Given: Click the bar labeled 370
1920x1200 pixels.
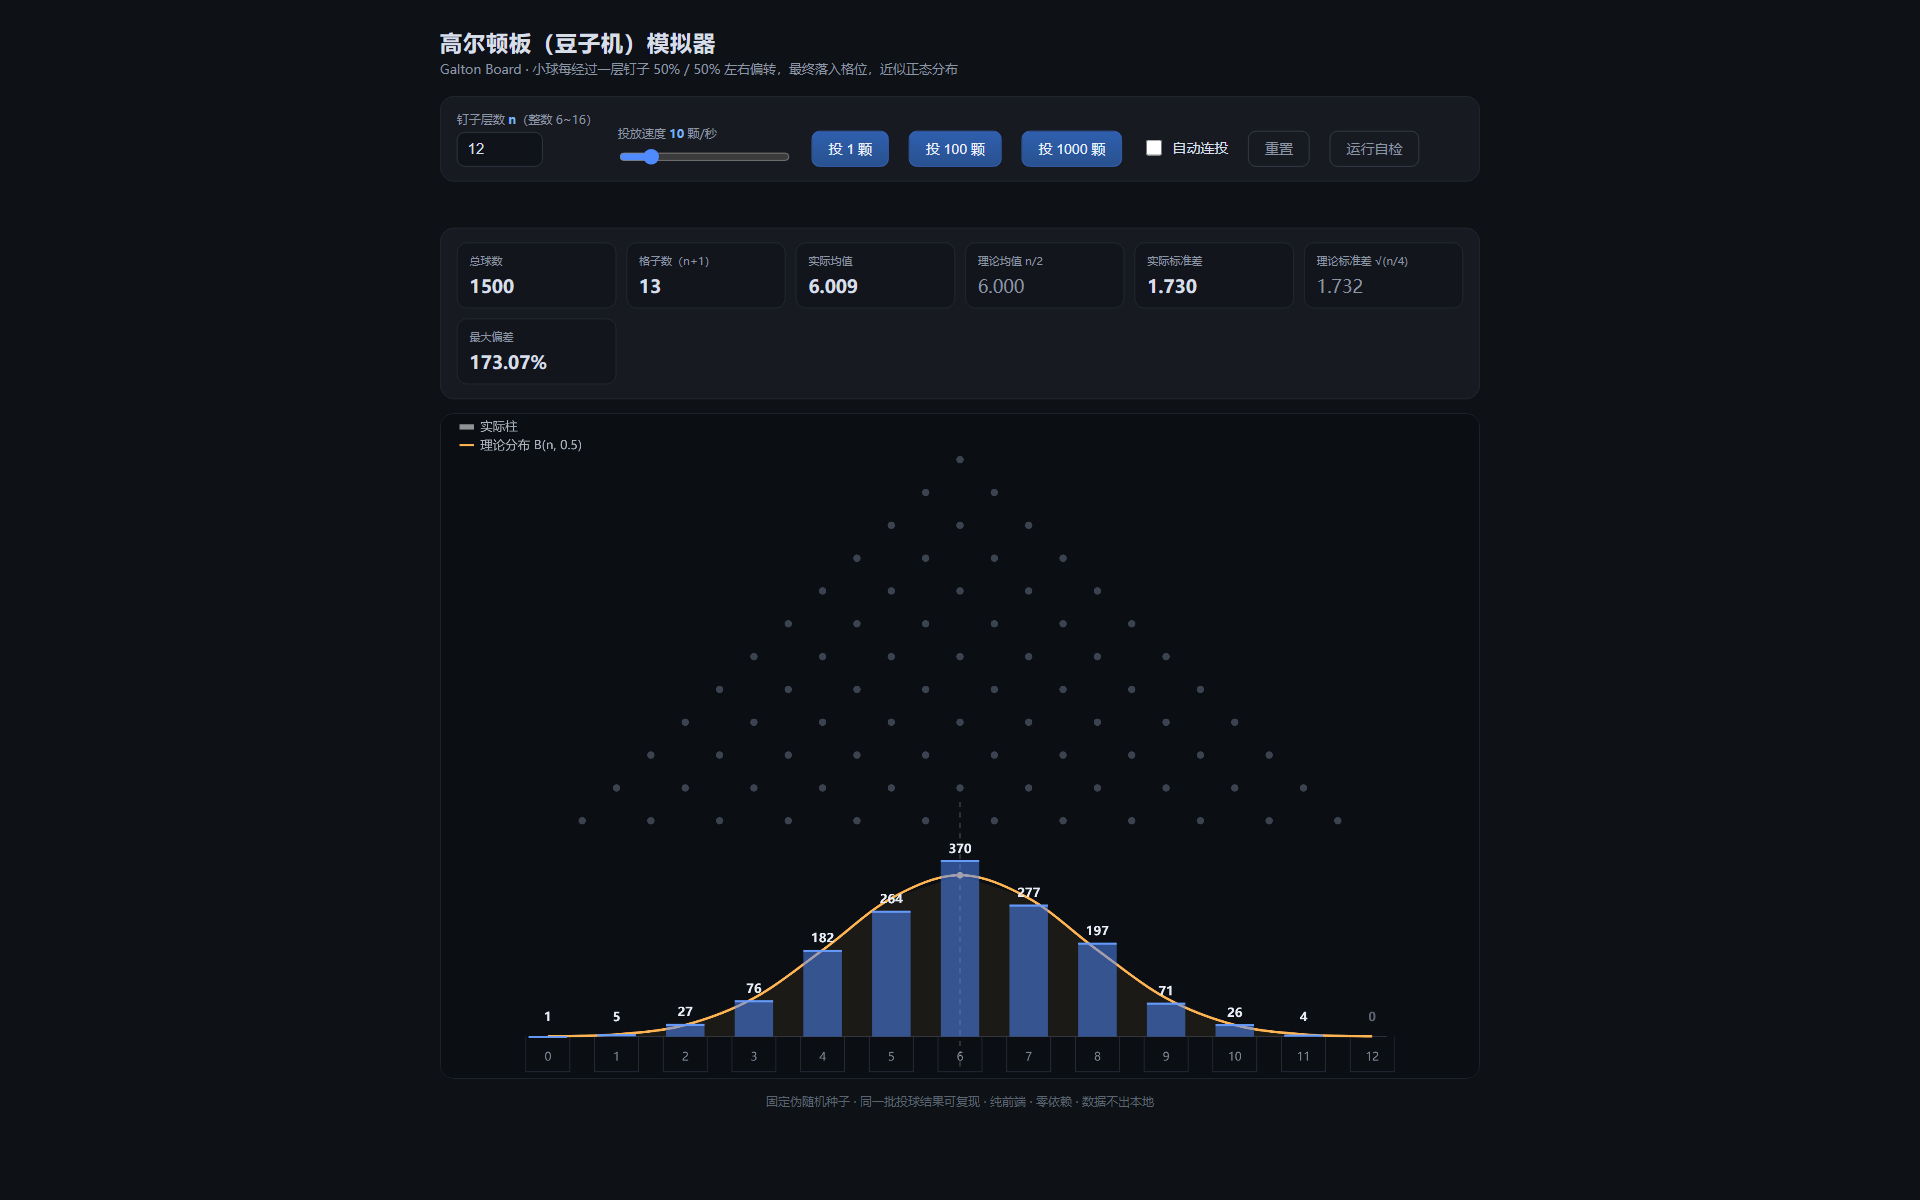Looking at the screenshot, I should 960,948.
